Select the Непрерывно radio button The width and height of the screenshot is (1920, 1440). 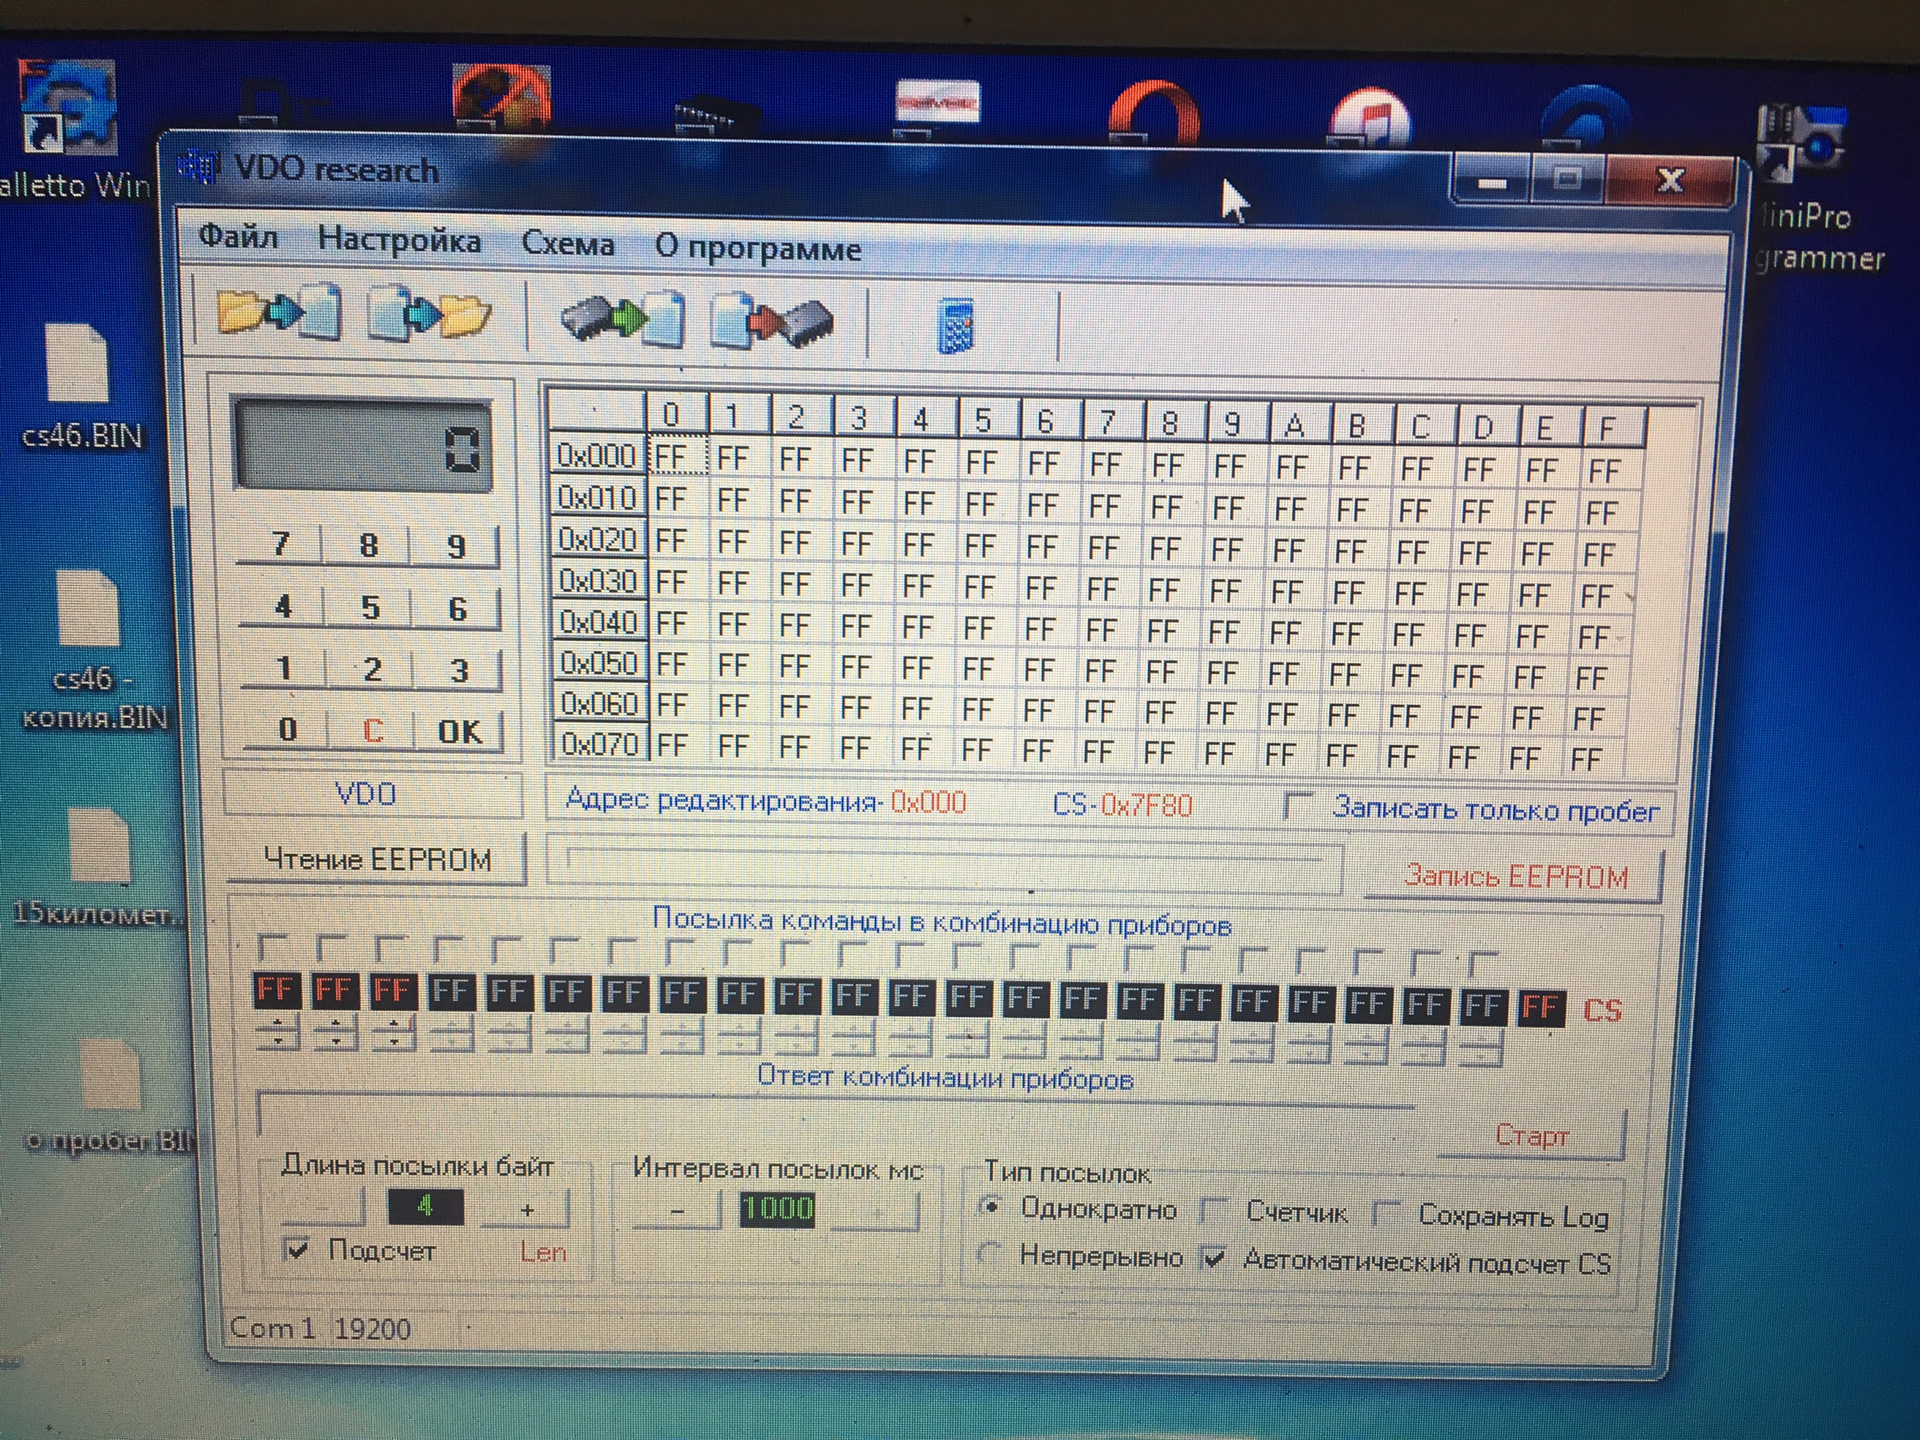[990, 1253]
